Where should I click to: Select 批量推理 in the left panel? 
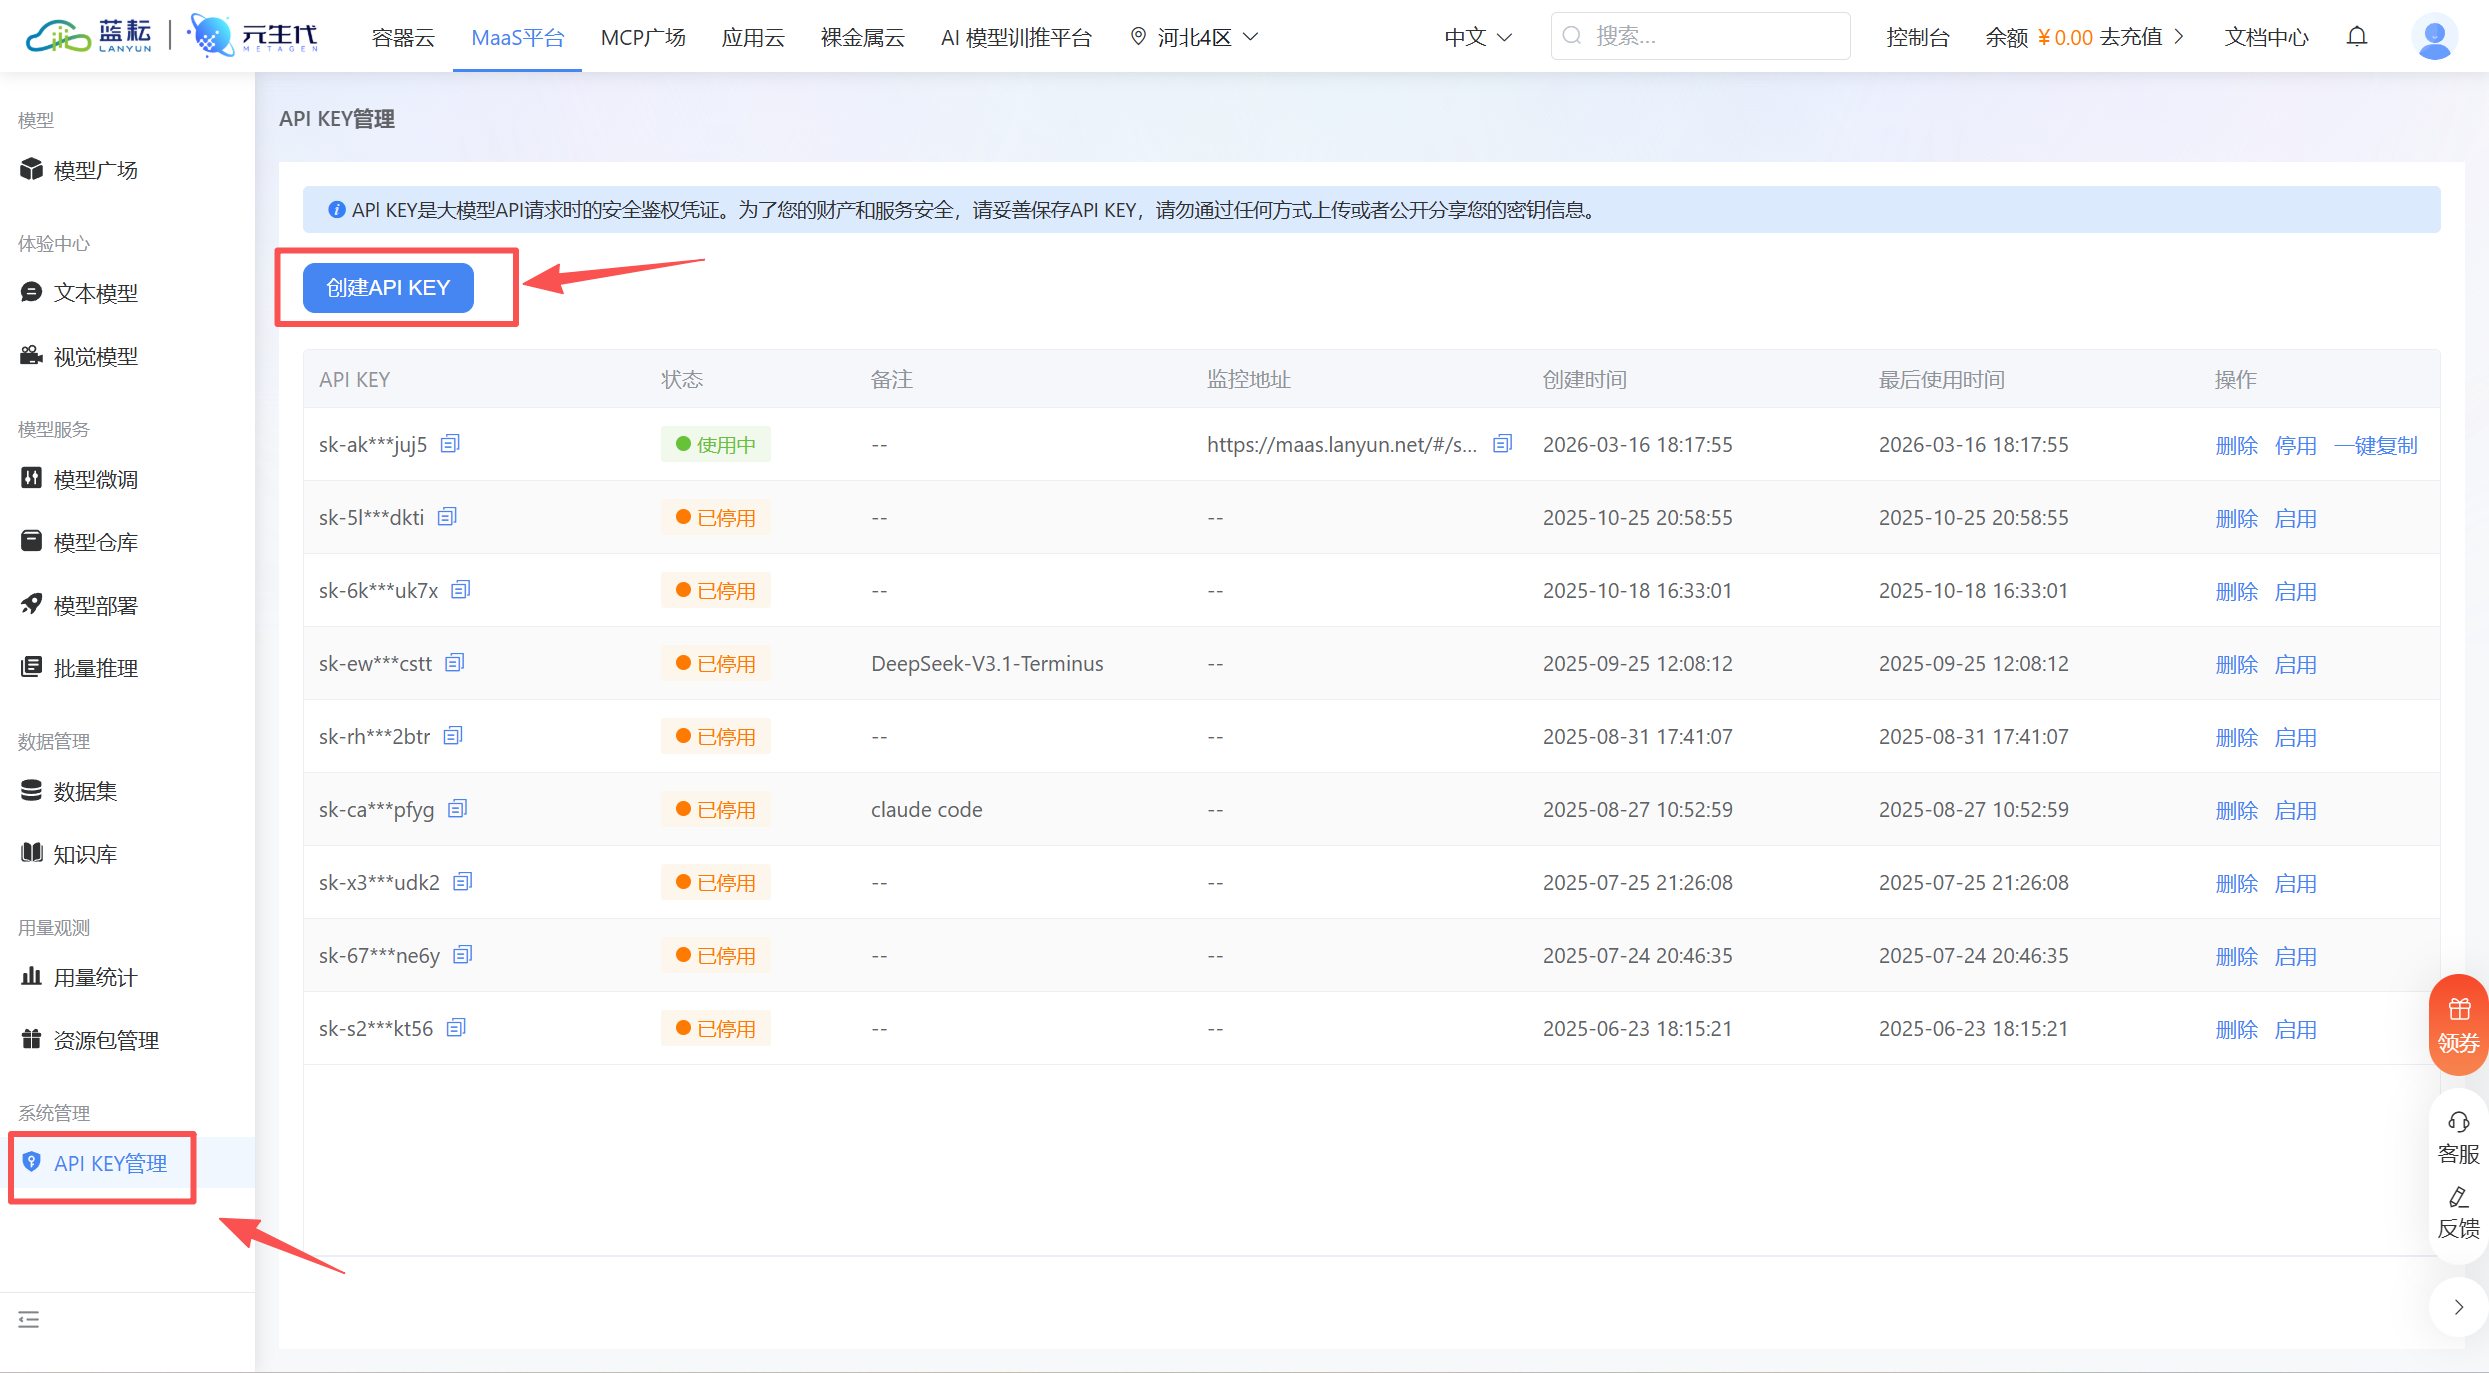(x=95, y=667)
